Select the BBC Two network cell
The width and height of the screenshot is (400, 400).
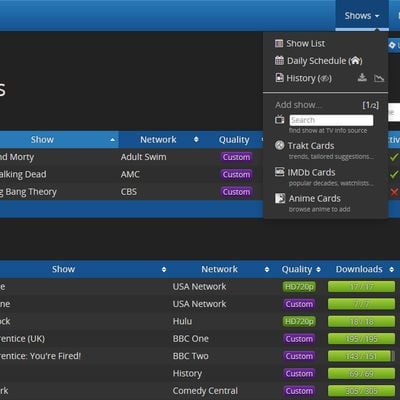(191, 356)
